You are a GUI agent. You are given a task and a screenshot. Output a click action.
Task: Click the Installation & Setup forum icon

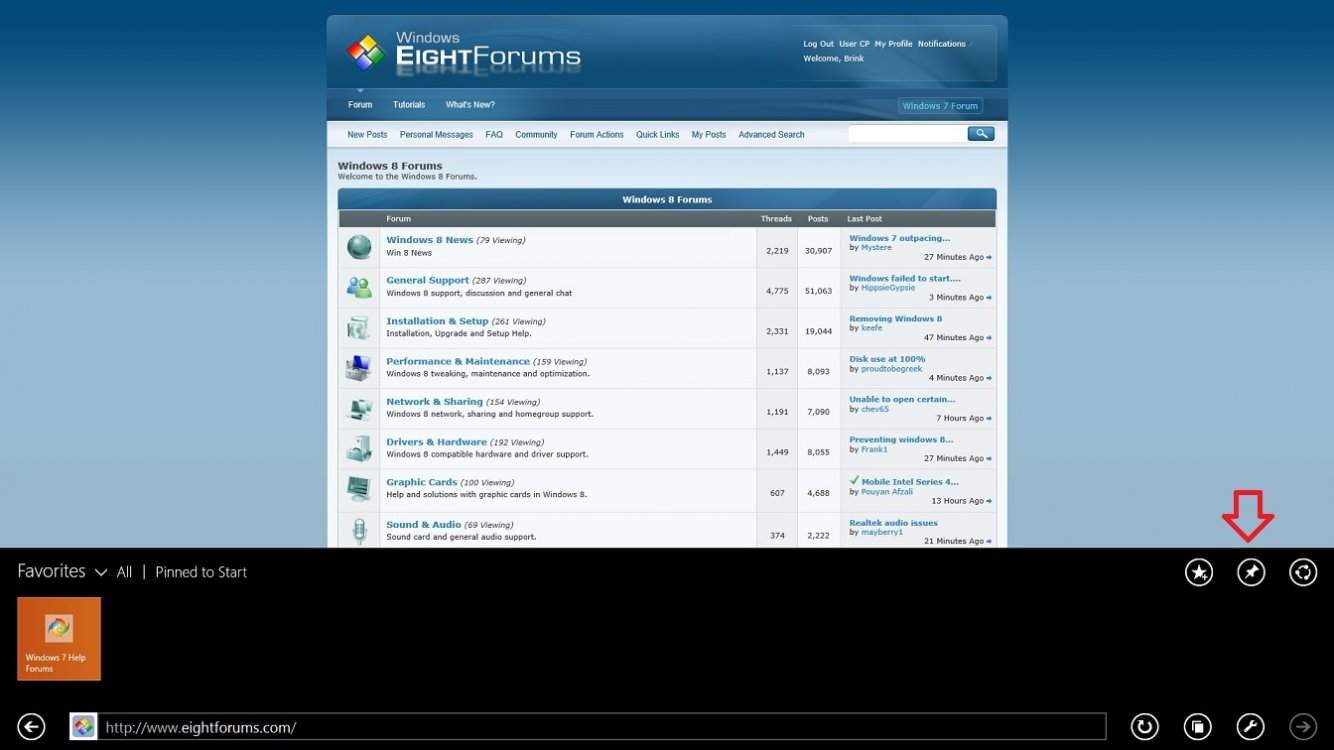[x=359, y=327]
